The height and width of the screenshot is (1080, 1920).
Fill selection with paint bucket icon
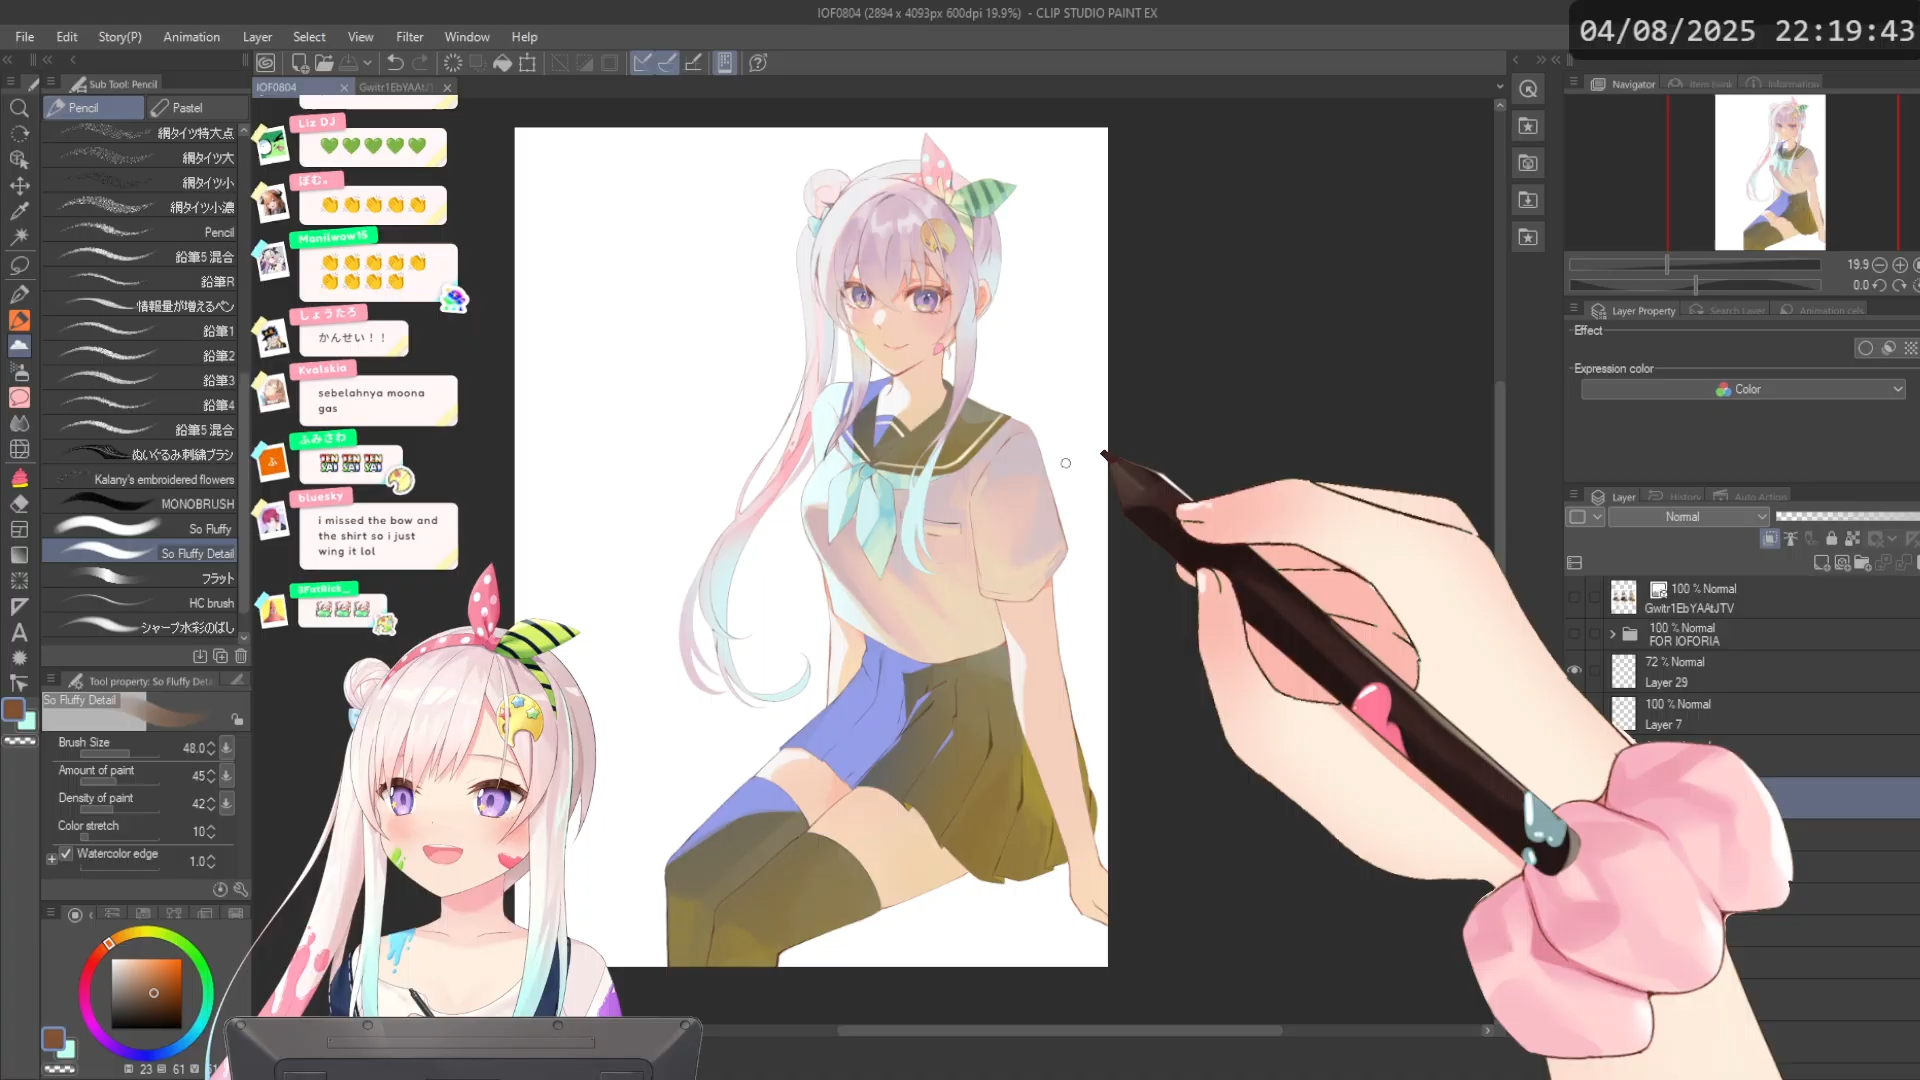(503, 63)
